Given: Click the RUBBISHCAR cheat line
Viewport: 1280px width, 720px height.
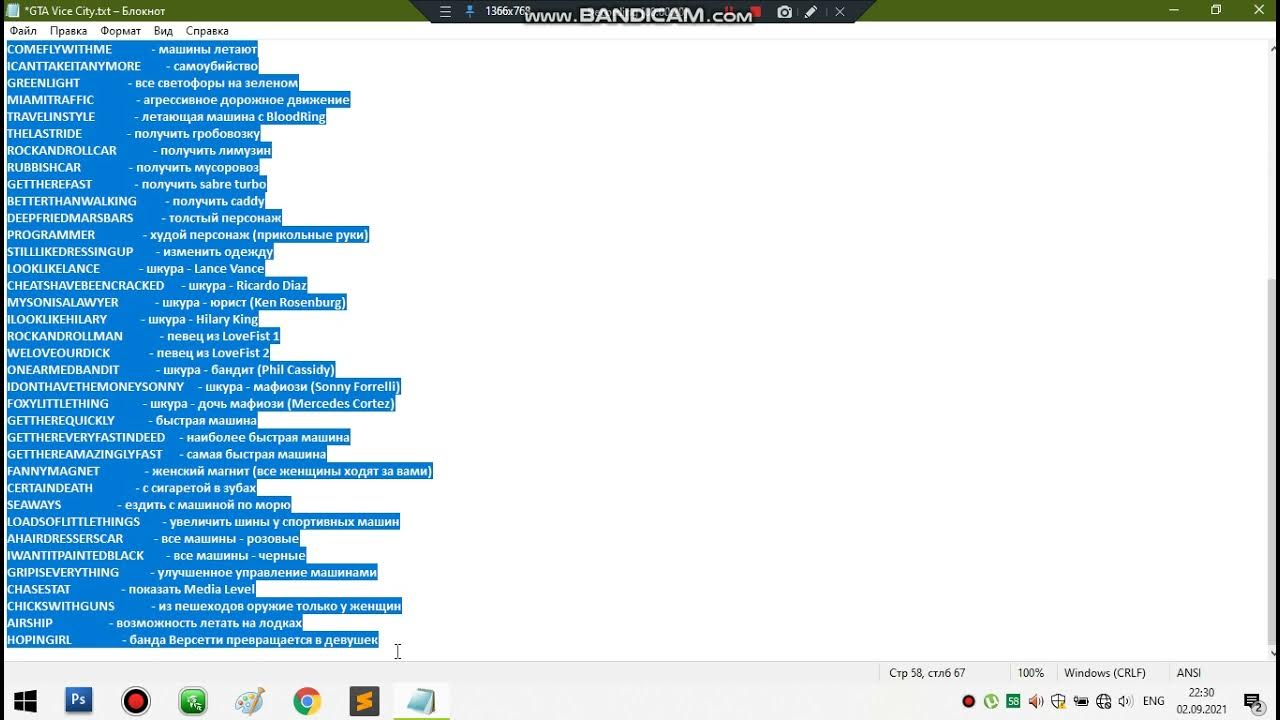Looking at the screenshot, I should (x=133, y=168).
